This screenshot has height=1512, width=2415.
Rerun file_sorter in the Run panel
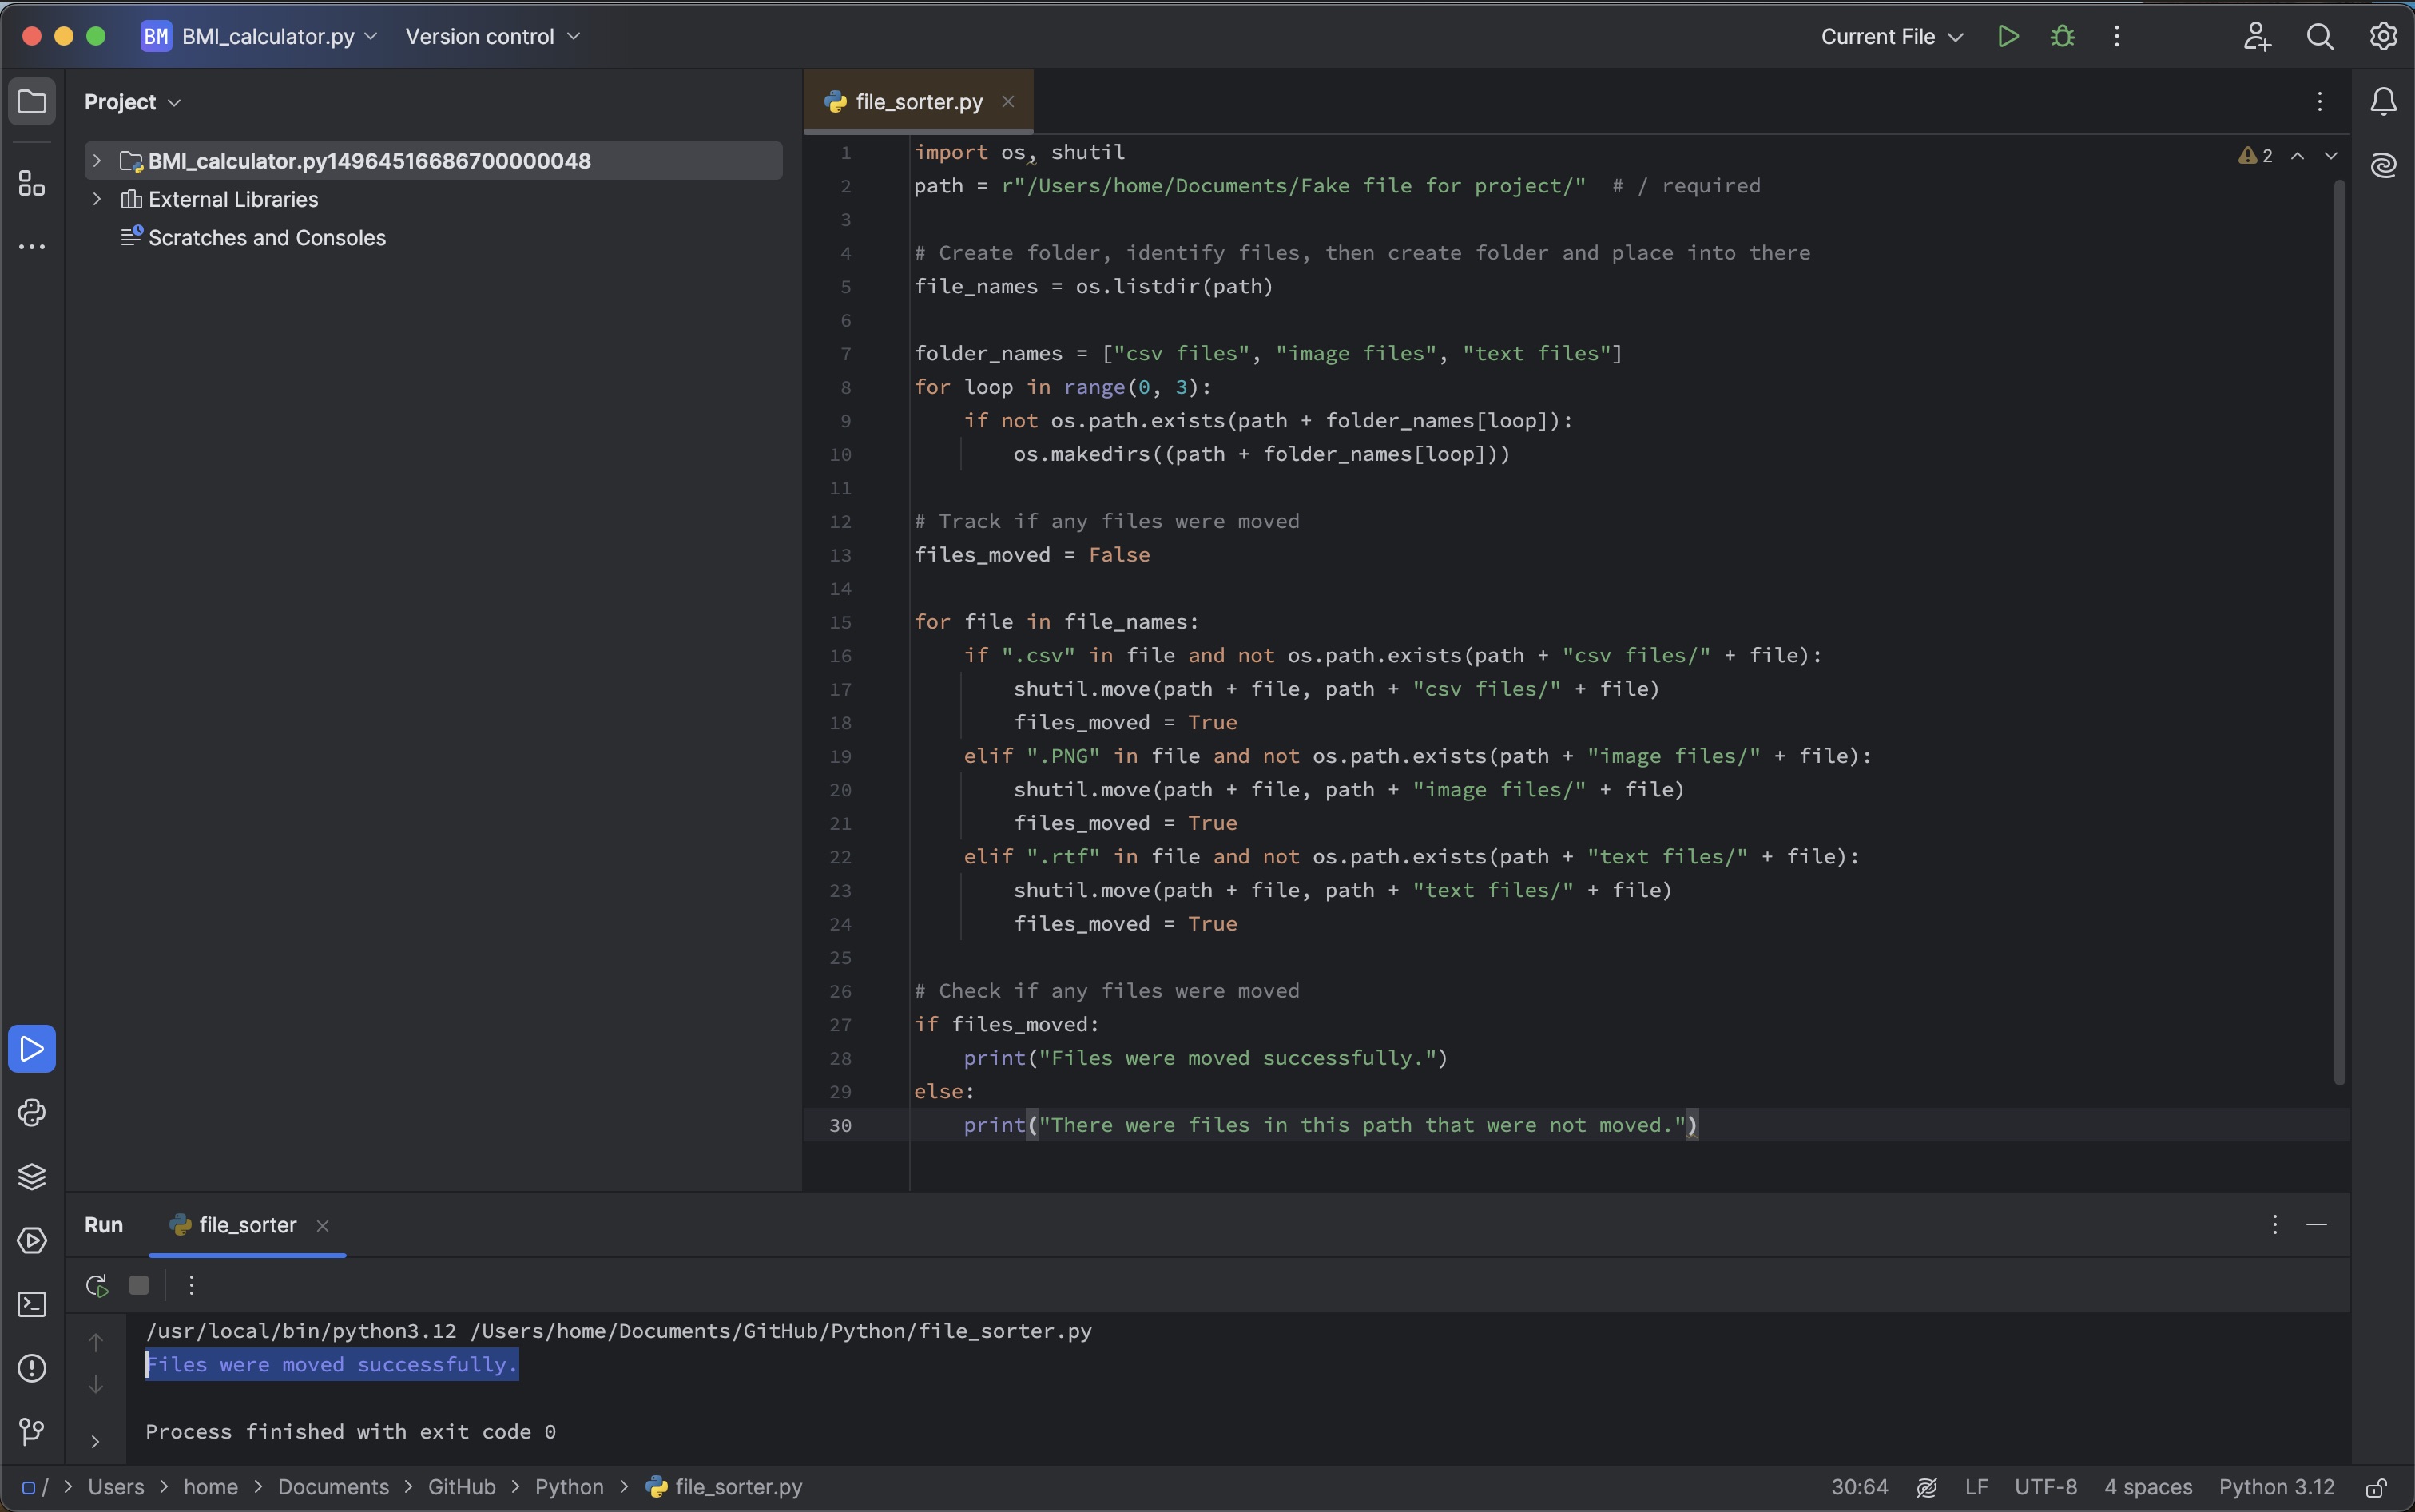point(97,1286)
